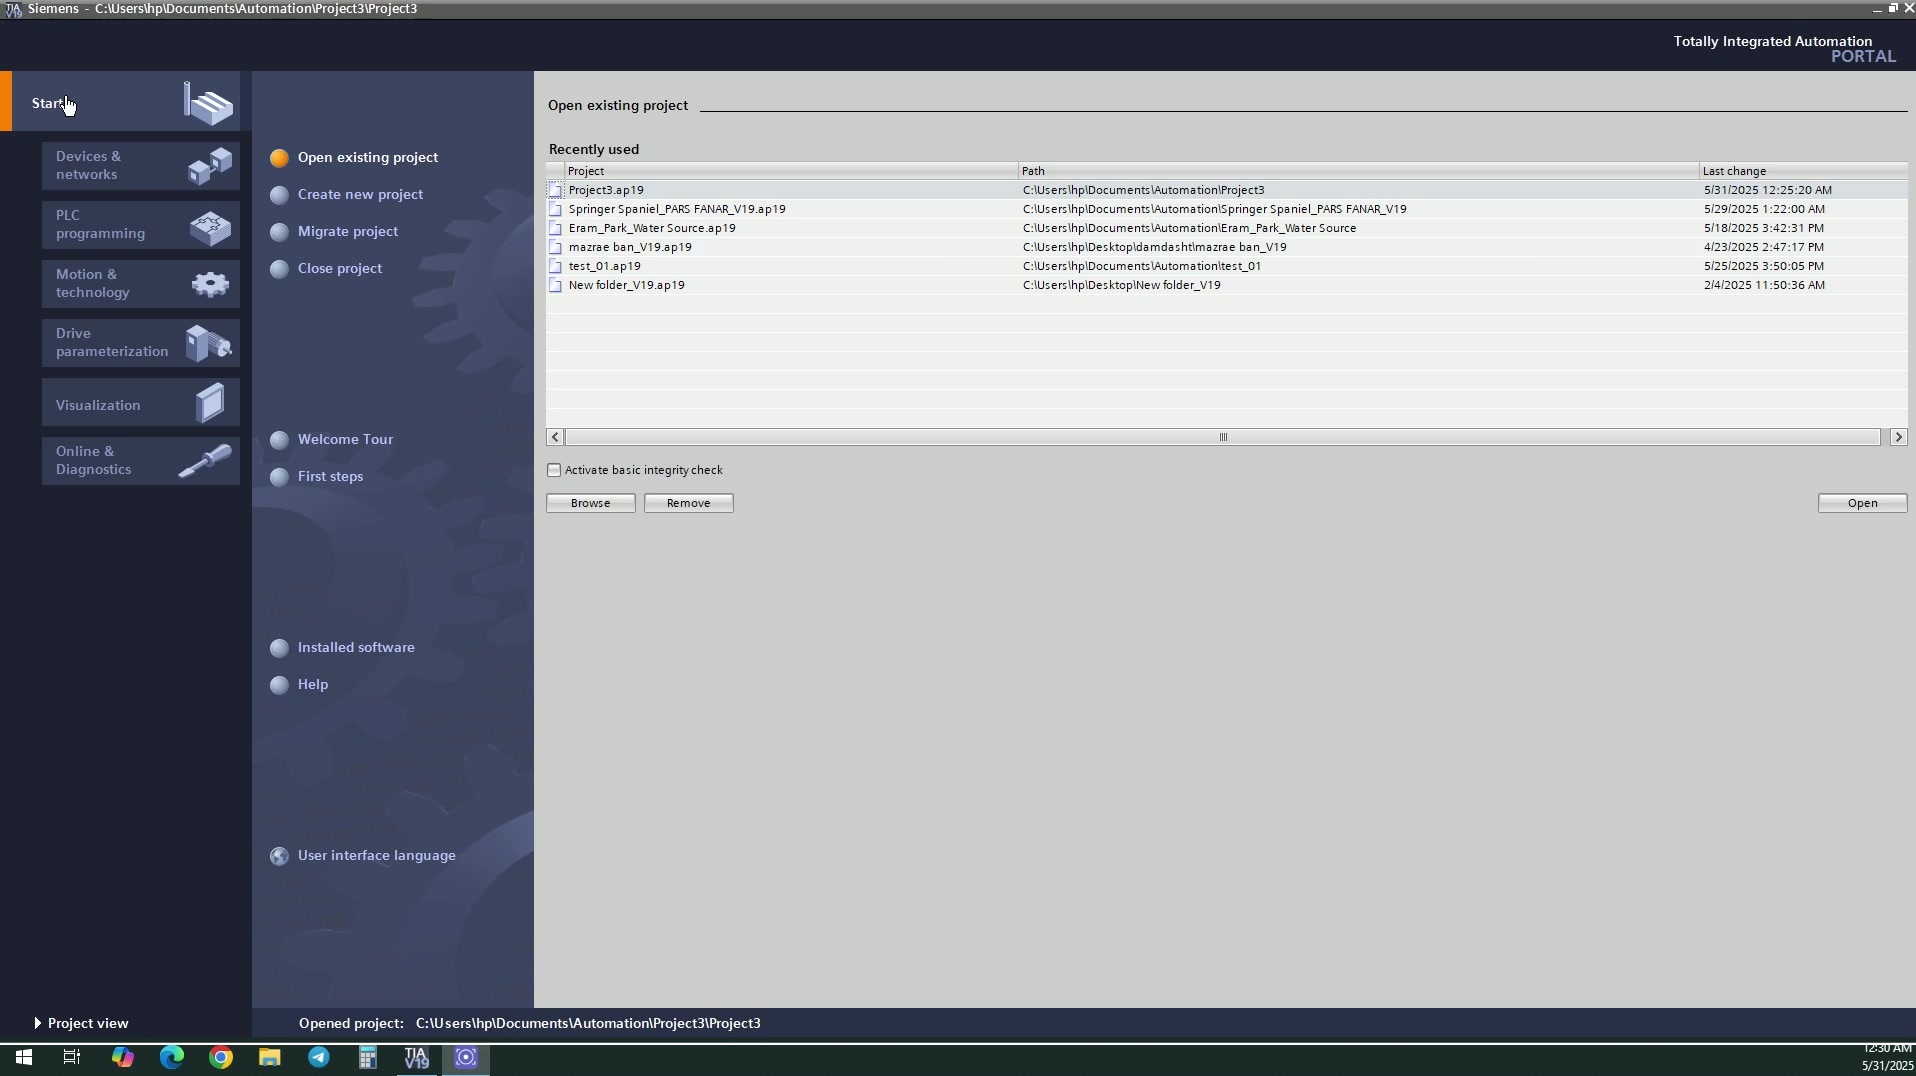Click the date 5/18/2025 3:42:31 PM
1916x1076 pixels.
(x=1764, y=228)
